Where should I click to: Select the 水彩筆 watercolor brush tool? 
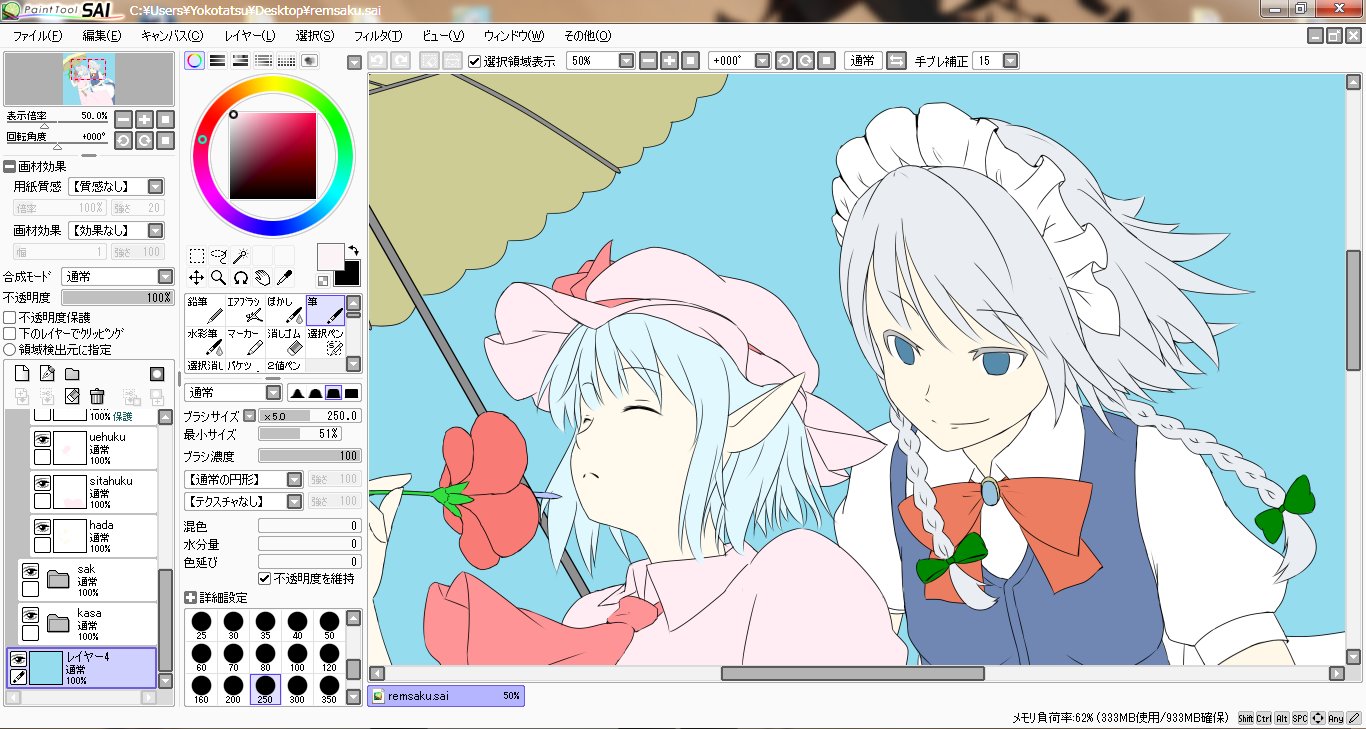pos(204,342)
